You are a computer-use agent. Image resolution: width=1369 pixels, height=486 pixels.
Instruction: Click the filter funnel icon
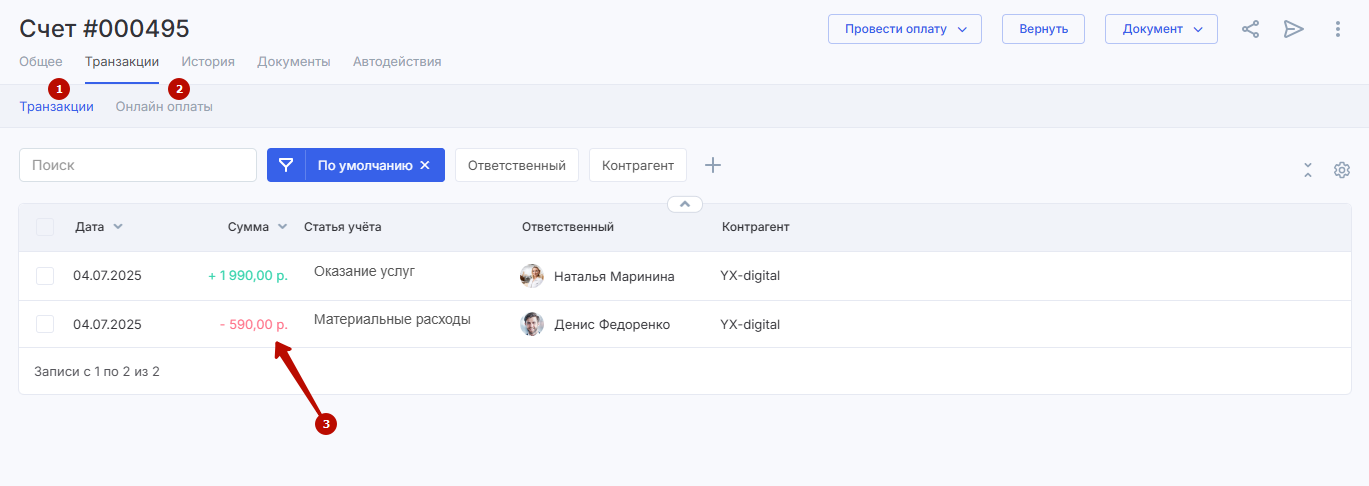pos(286,165)
